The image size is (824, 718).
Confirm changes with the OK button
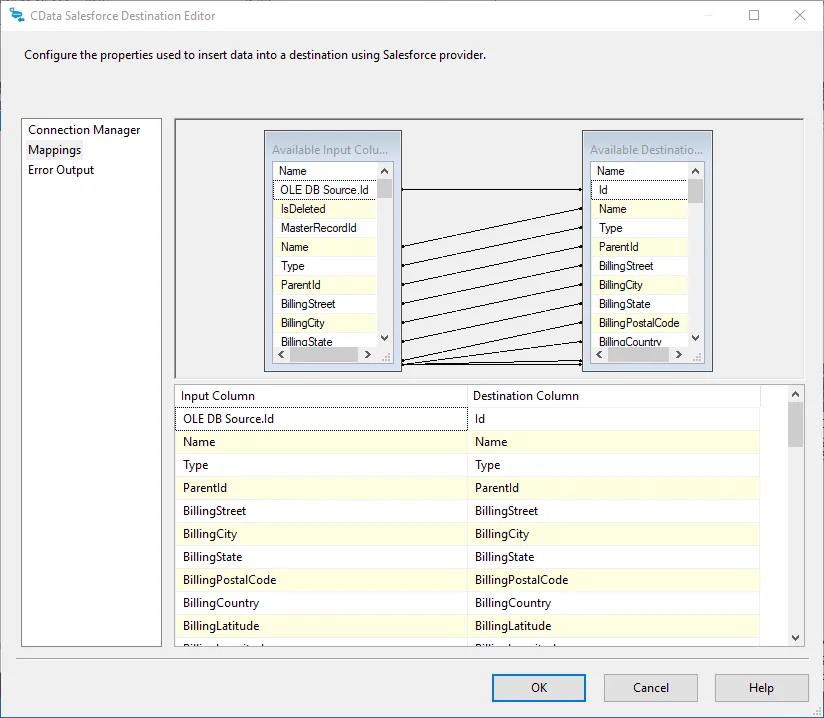[x=538, y=688]
